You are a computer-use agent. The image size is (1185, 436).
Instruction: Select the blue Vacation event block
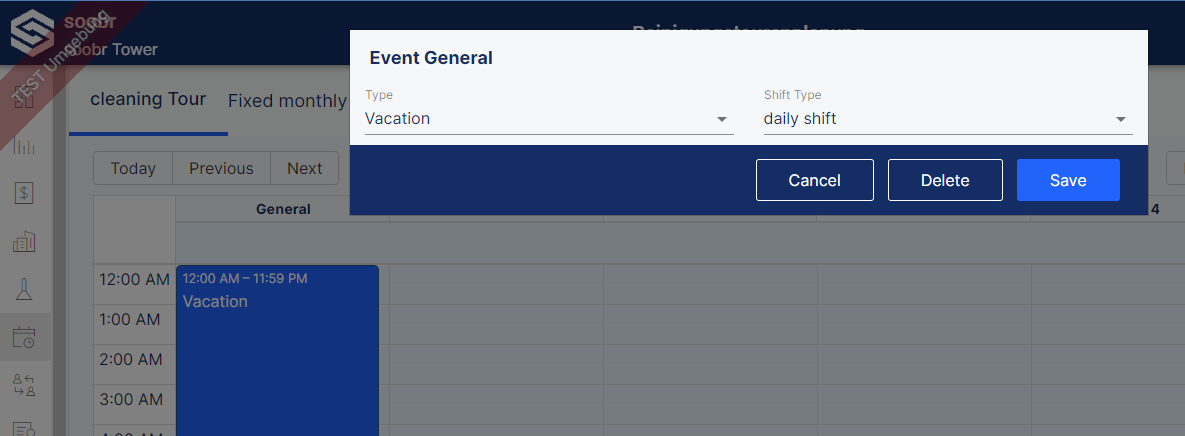pos(277,350)
